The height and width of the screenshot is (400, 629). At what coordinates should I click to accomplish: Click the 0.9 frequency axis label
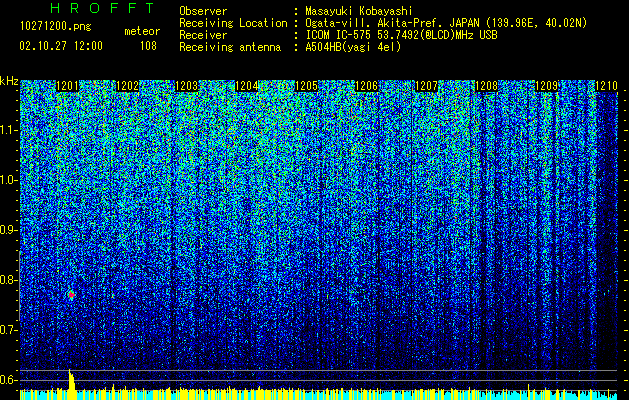pyautogui.click(x=9, y=230)
